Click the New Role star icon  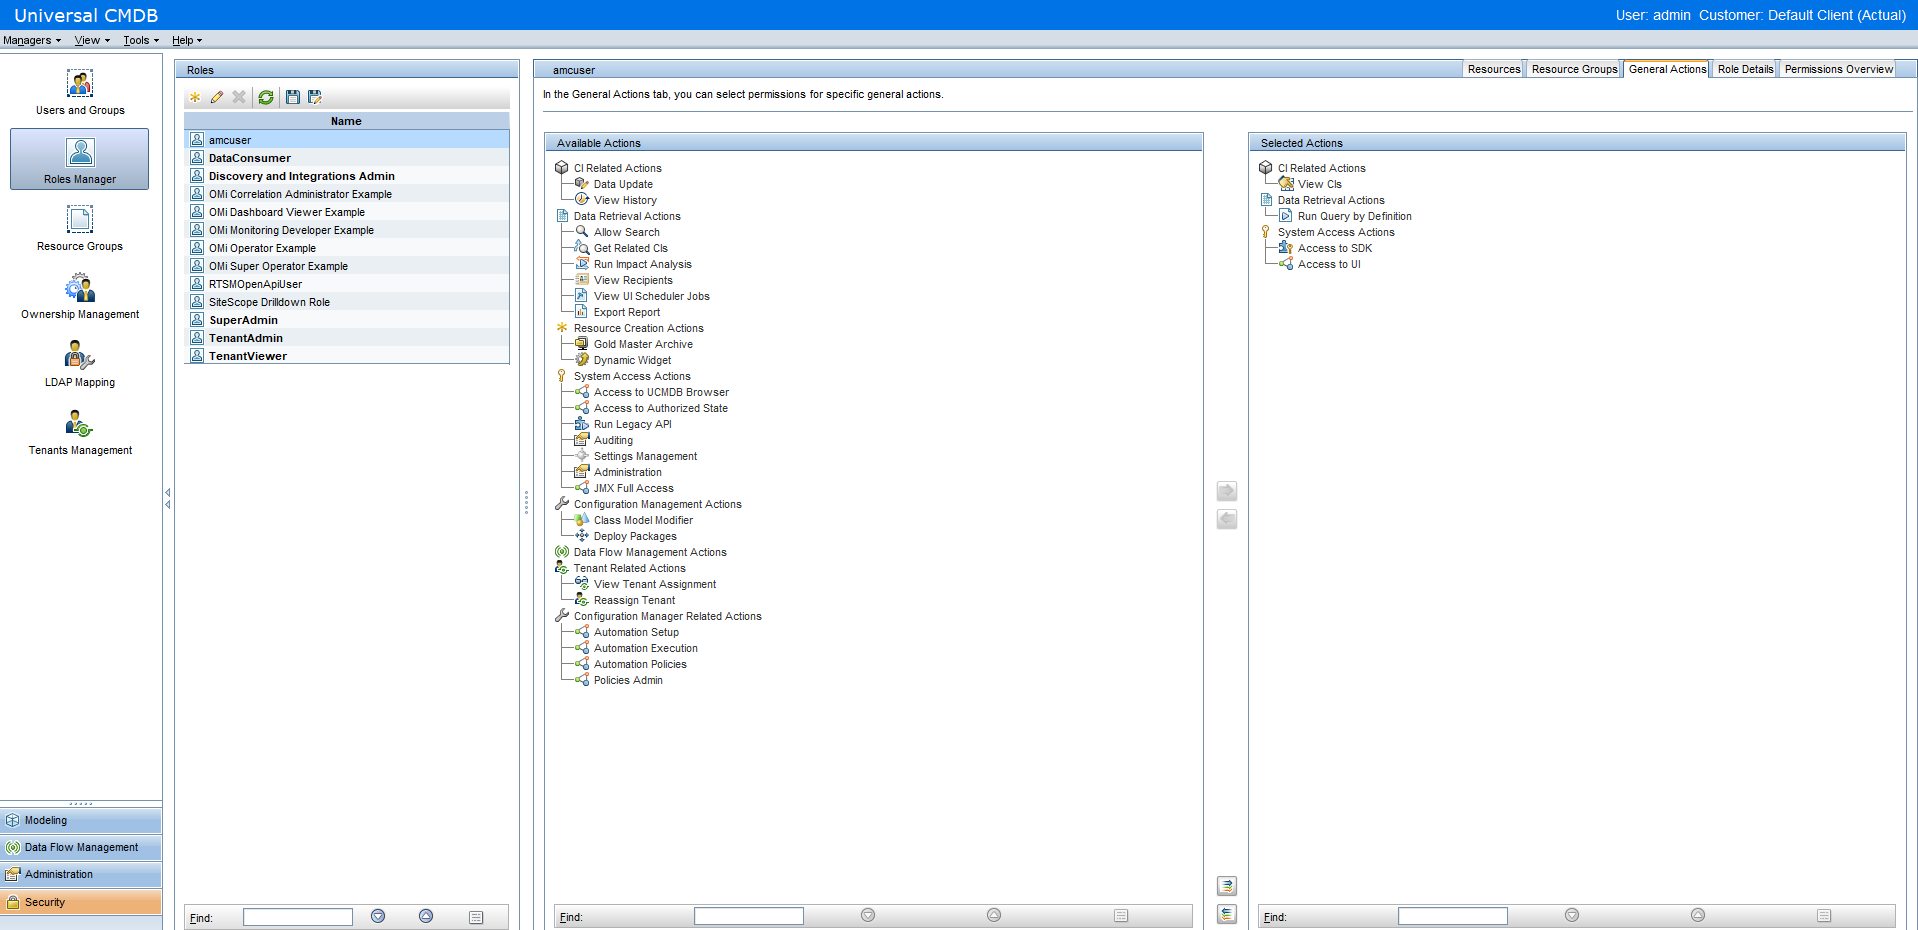[x=195, y=97]
